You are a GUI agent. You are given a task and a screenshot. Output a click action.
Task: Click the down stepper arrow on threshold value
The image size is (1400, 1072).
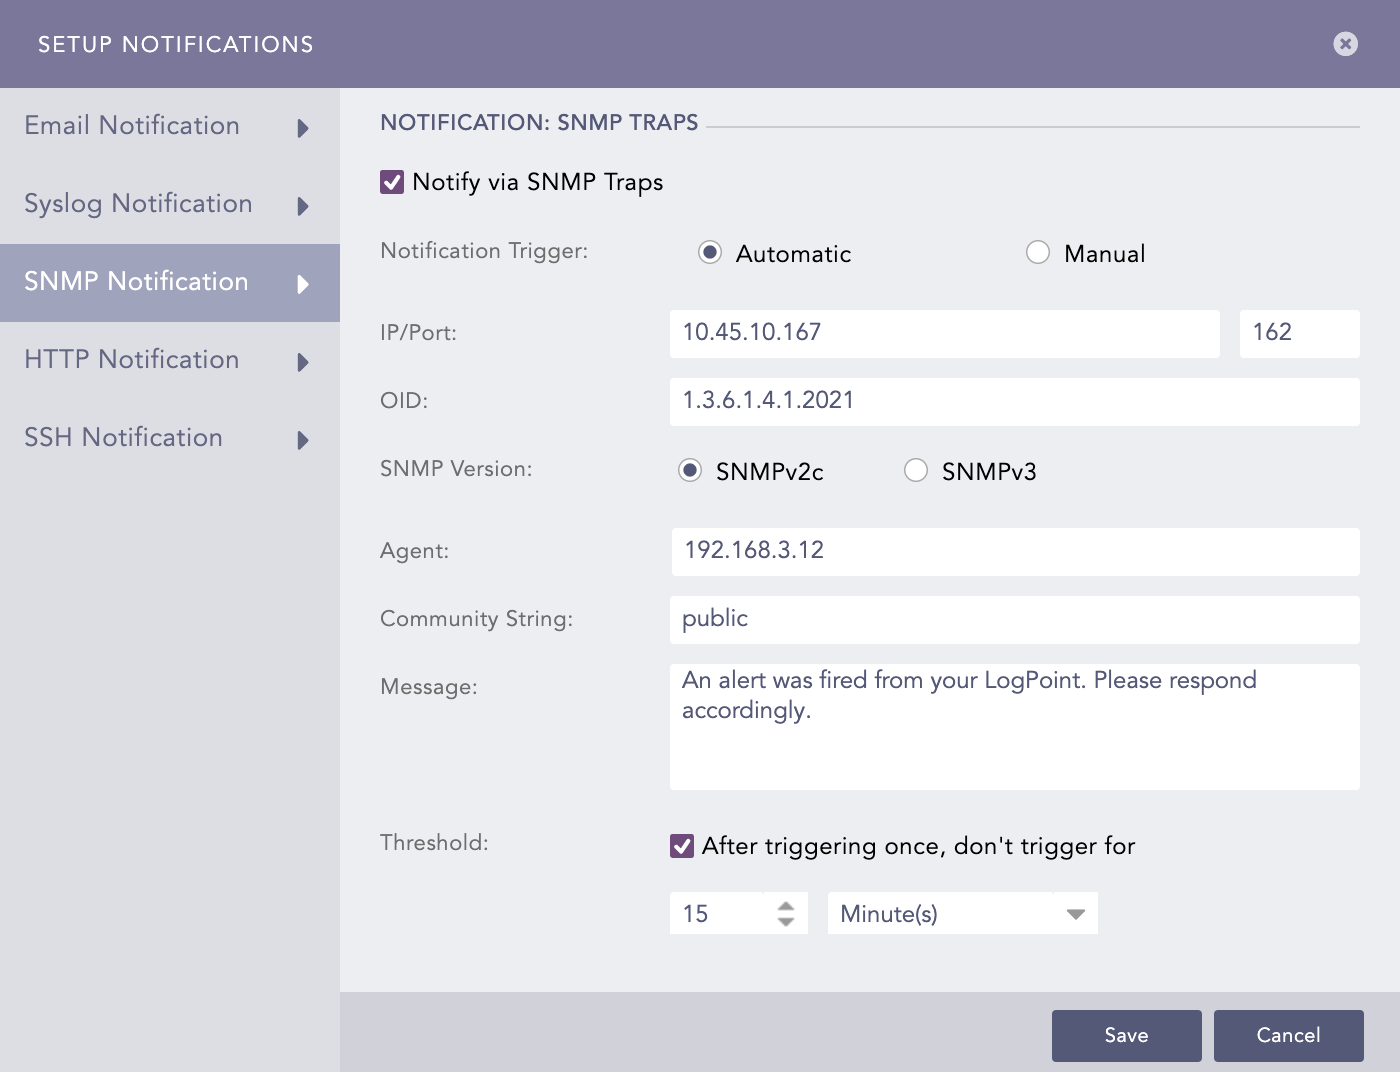[x=784, y=921]
